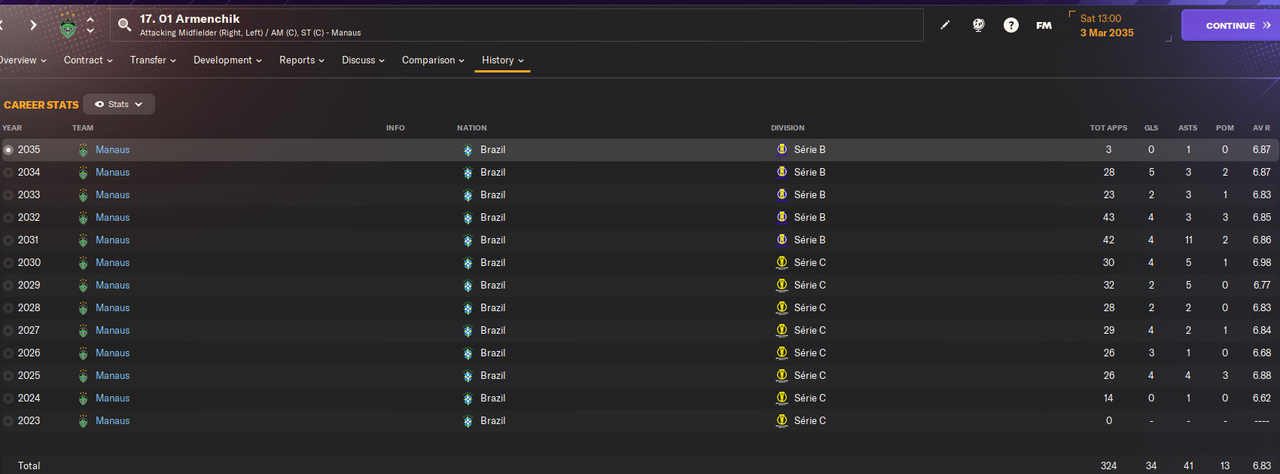Click the 11 assists value for 2031

[1188, 240]
